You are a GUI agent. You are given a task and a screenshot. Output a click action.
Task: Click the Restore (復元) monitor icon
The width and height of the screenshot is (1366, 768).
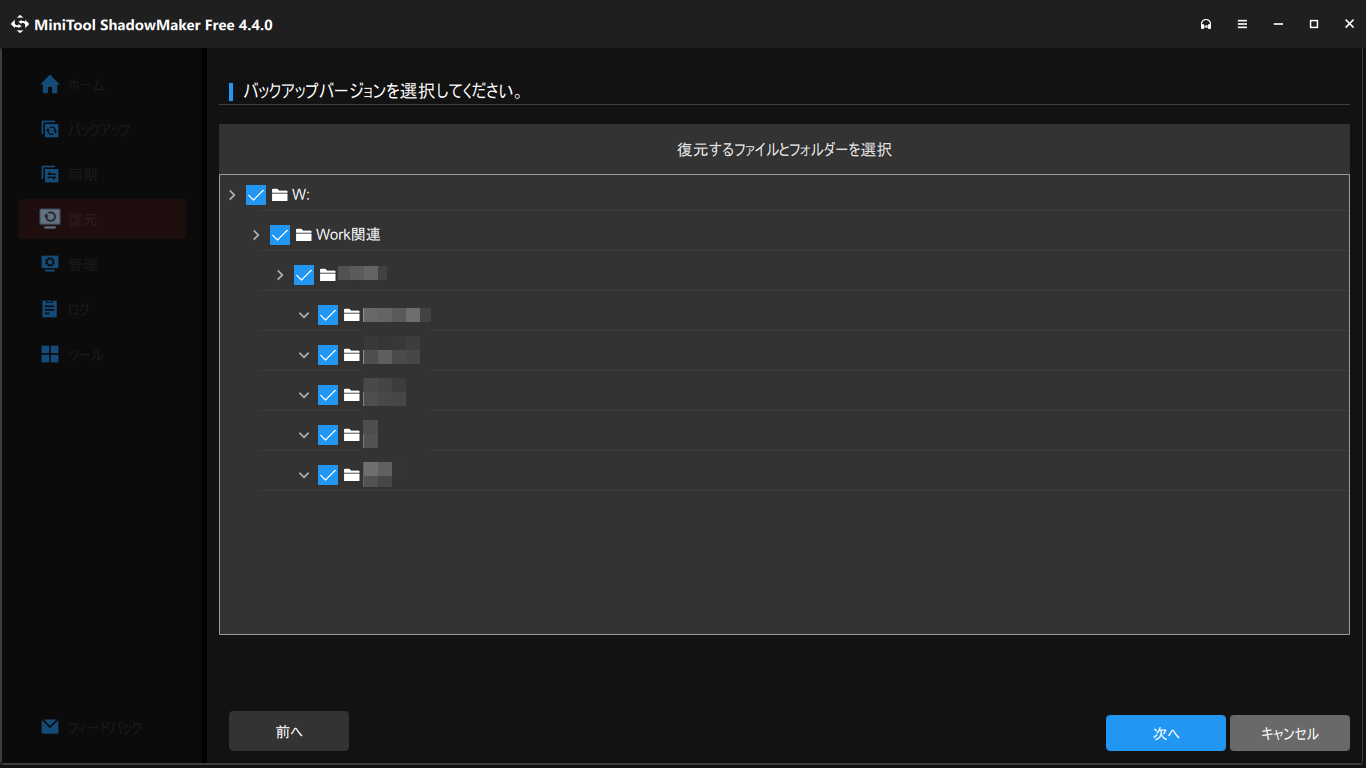(50, 219)
